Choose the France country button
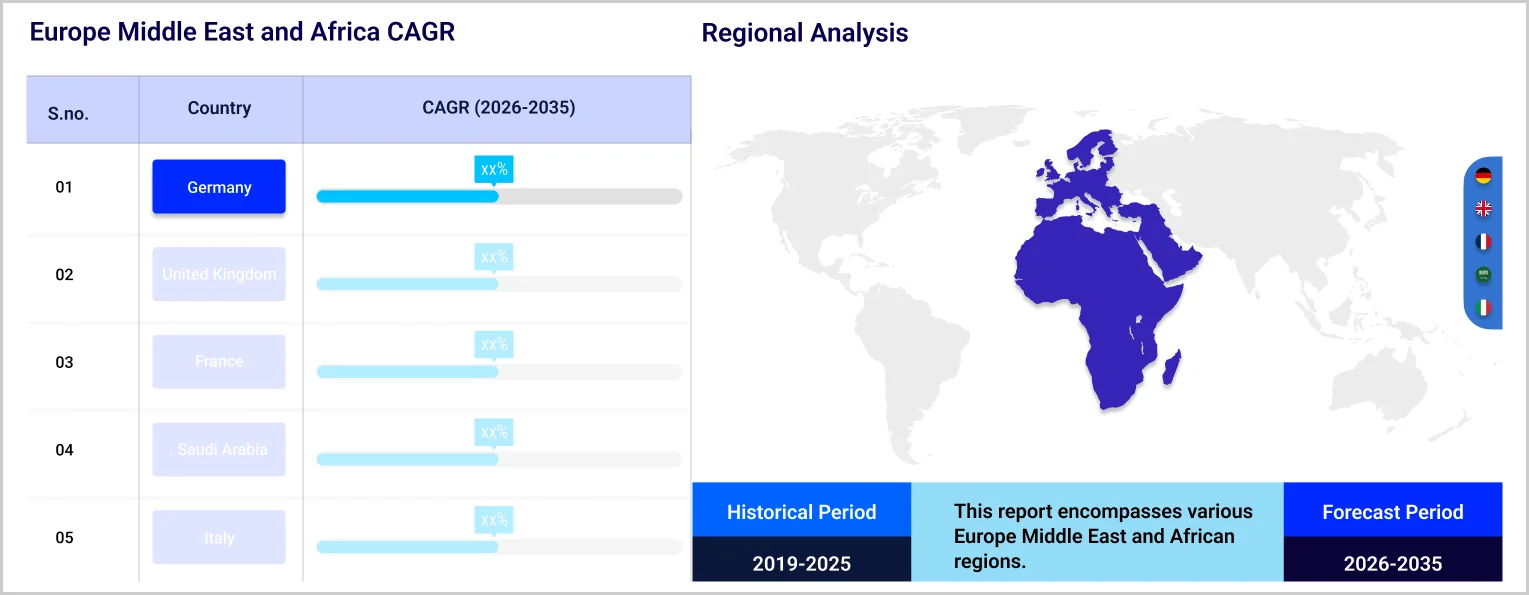Image resolution: width=1529 pixels, height=595 pixels. point(219,362)
